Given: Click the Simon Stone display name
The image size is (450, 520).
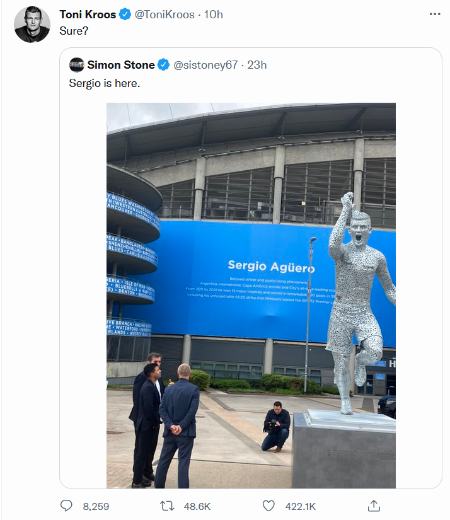Looking at the screenshot, I should [x=121, y=65].
